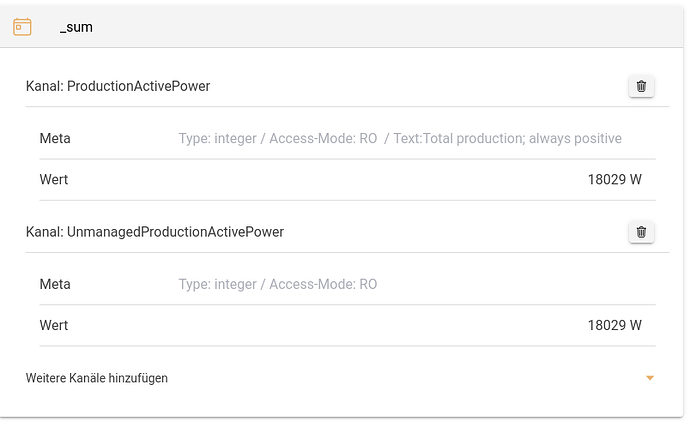
Task: Expand the orange arrow for adding channels
Action: click(650, 378)
